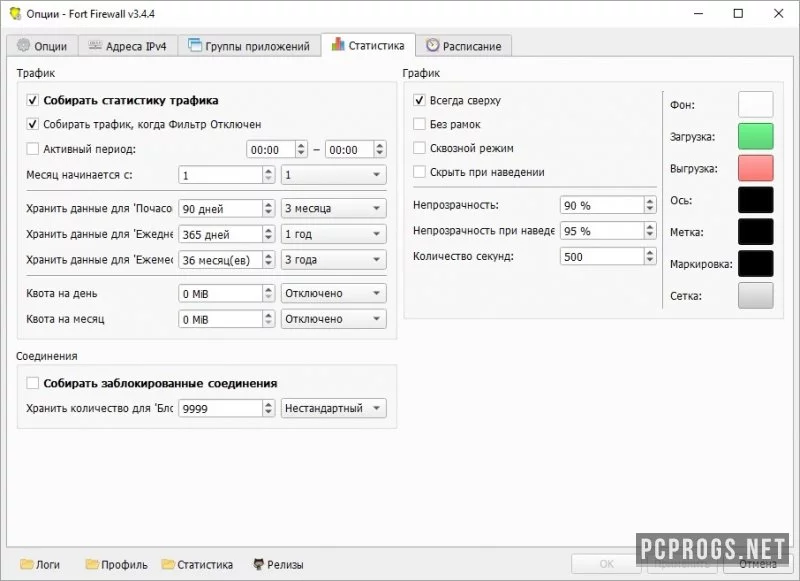Close the Fort Firewall options window

point(779,13)
